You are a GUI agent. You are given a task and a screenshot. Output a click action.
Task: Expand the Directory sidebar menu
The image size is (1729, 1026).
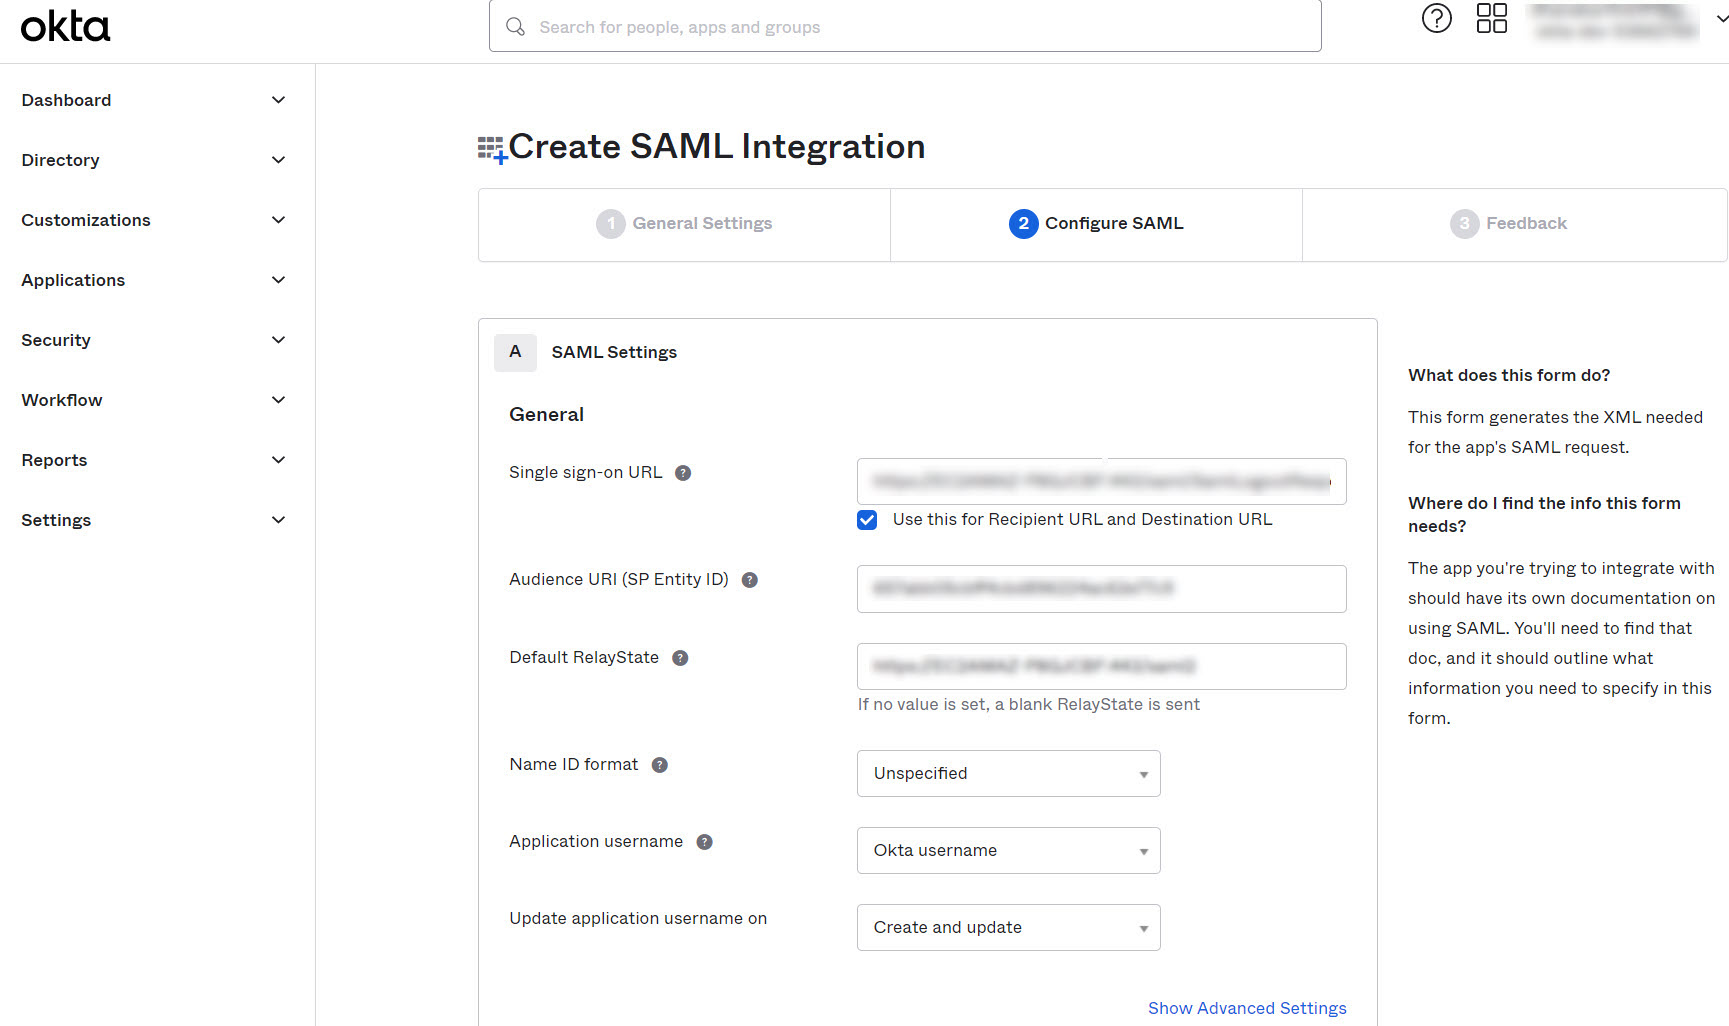coord(153,160)
